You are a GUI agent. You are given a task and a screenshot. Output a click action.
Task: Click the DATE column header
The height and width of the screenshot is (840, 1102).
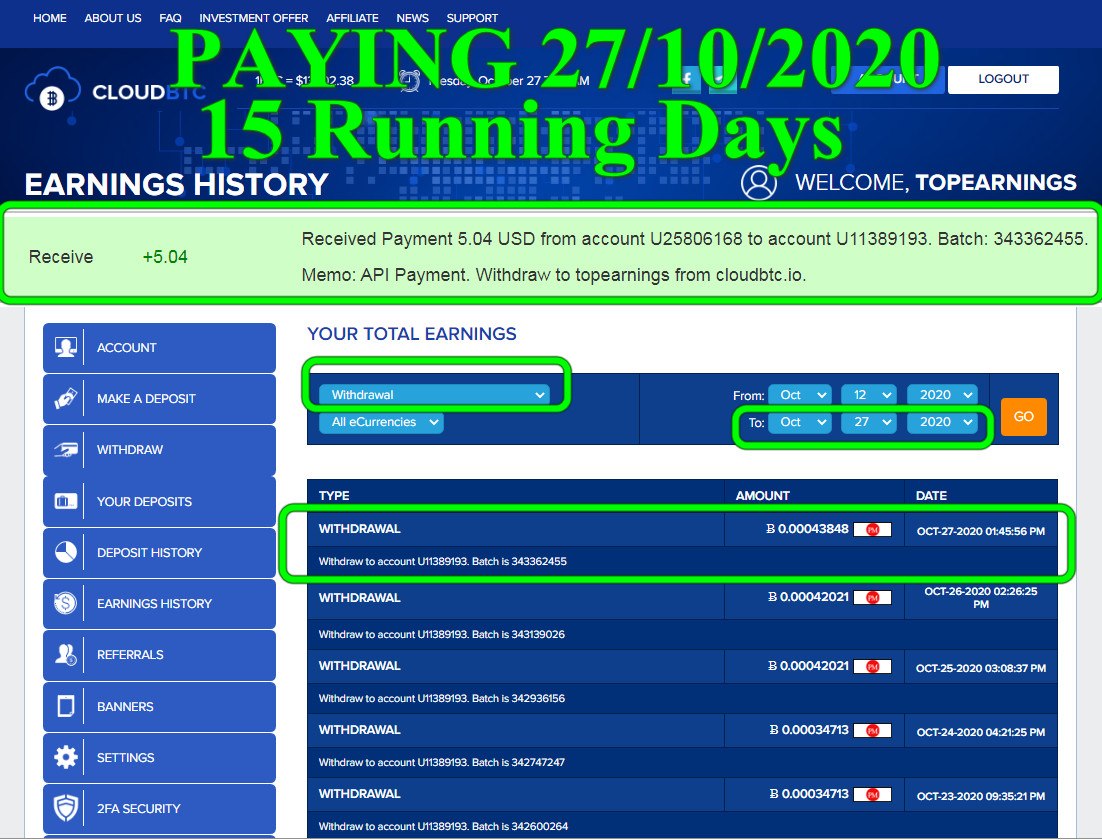931,496
